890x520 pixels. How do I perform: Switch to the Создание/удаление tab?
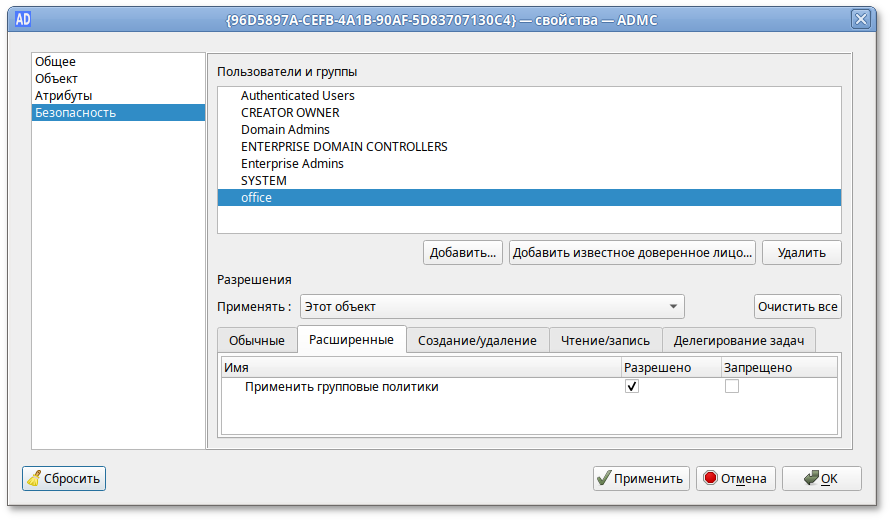click(x=477, y=341)
